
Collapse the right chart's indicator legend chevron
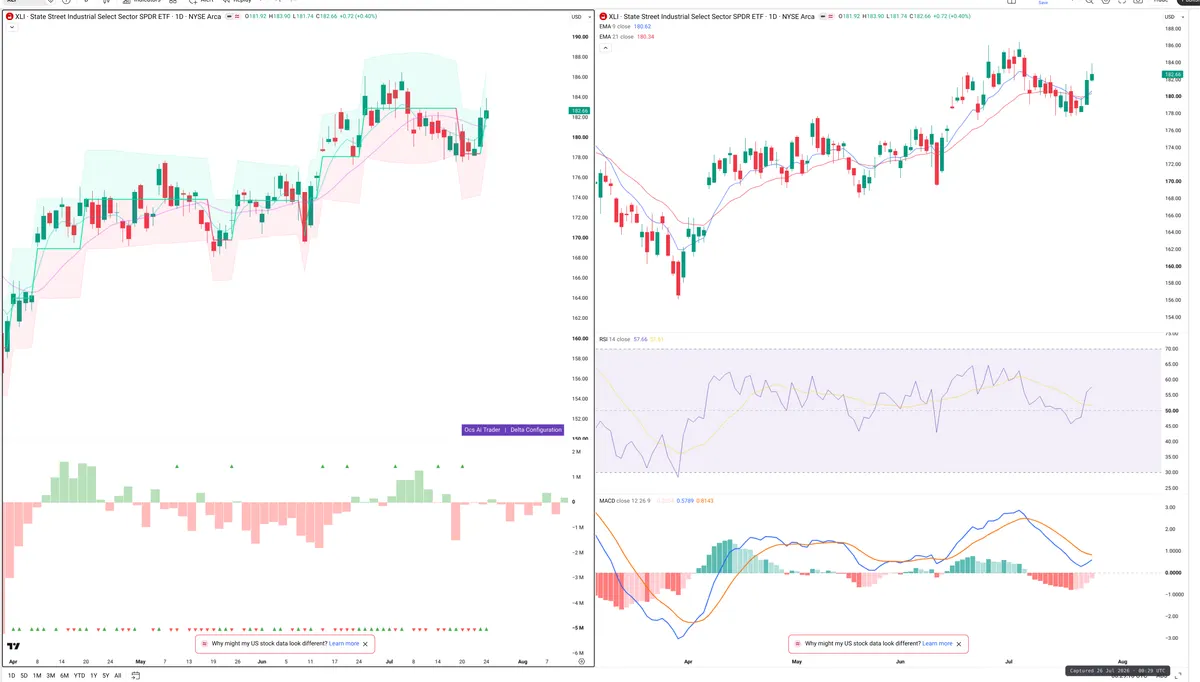[604, 47]
